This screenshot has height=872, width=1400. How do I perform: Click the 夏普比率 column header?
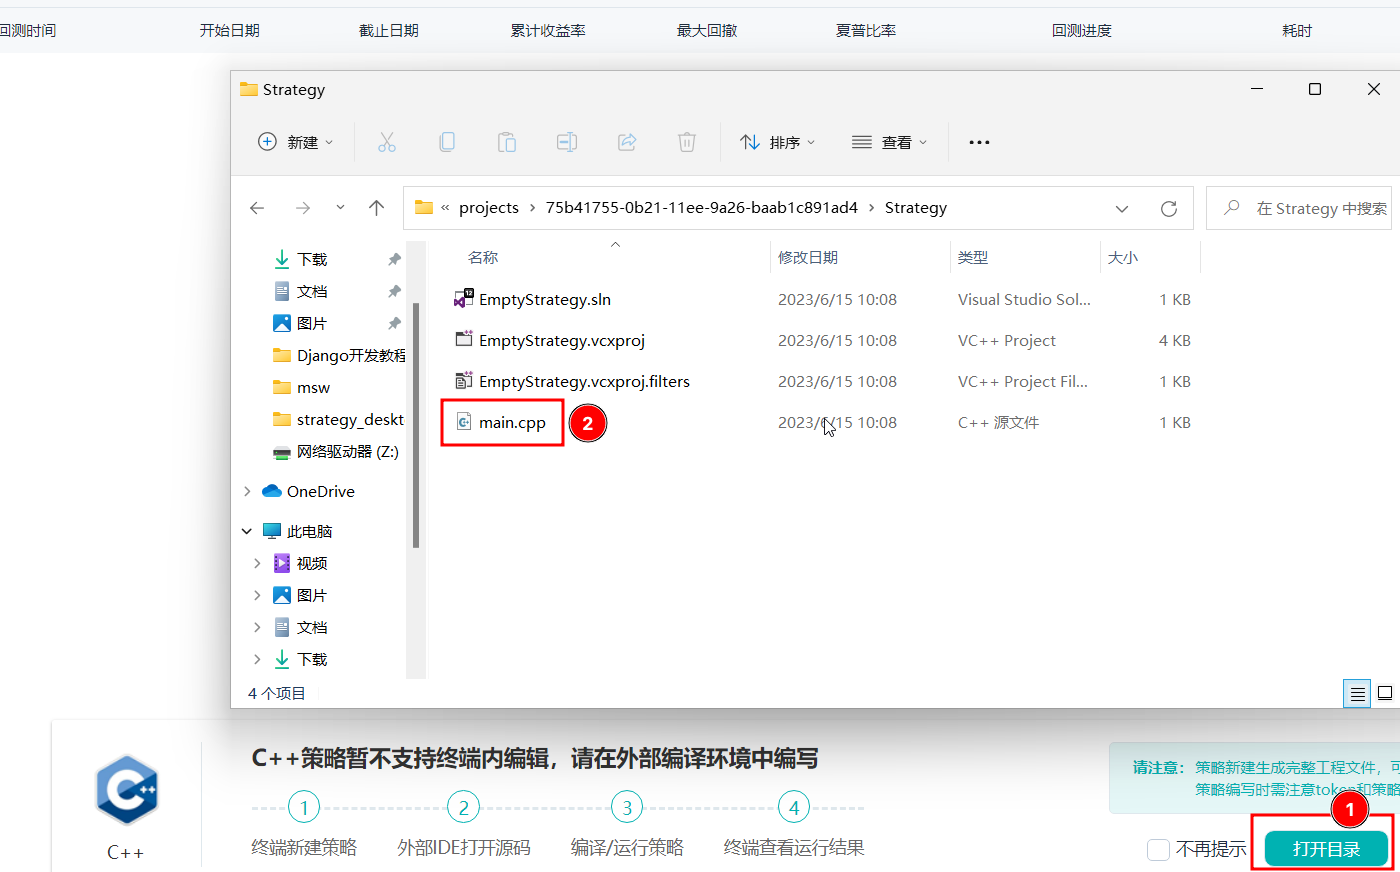click(866, 31)
